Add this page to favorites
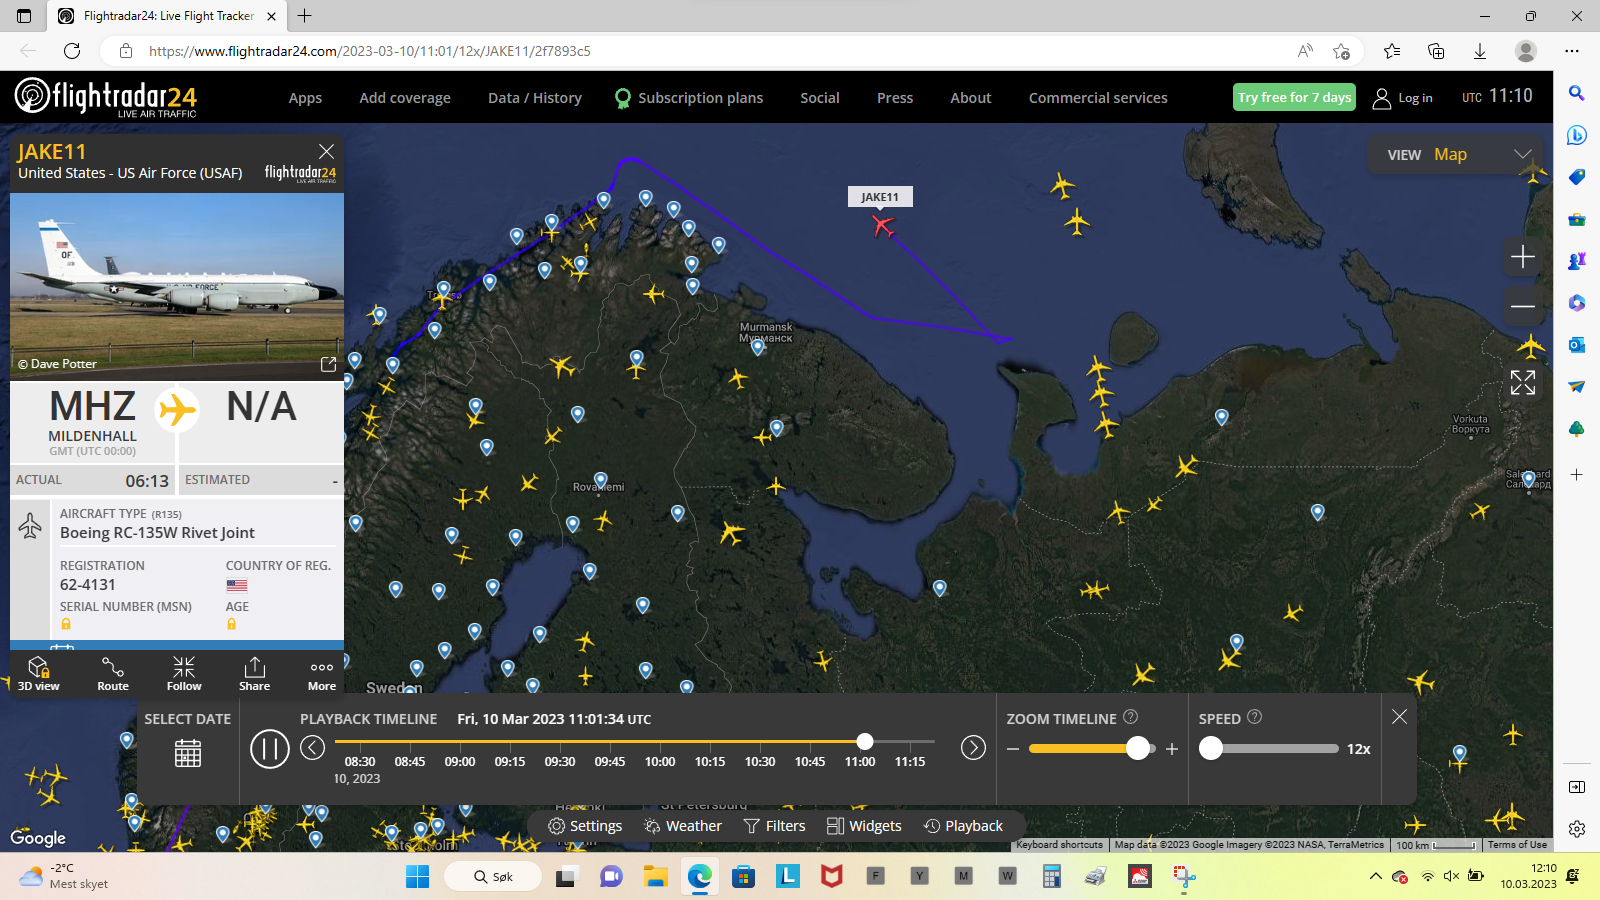 point(1342,51)
